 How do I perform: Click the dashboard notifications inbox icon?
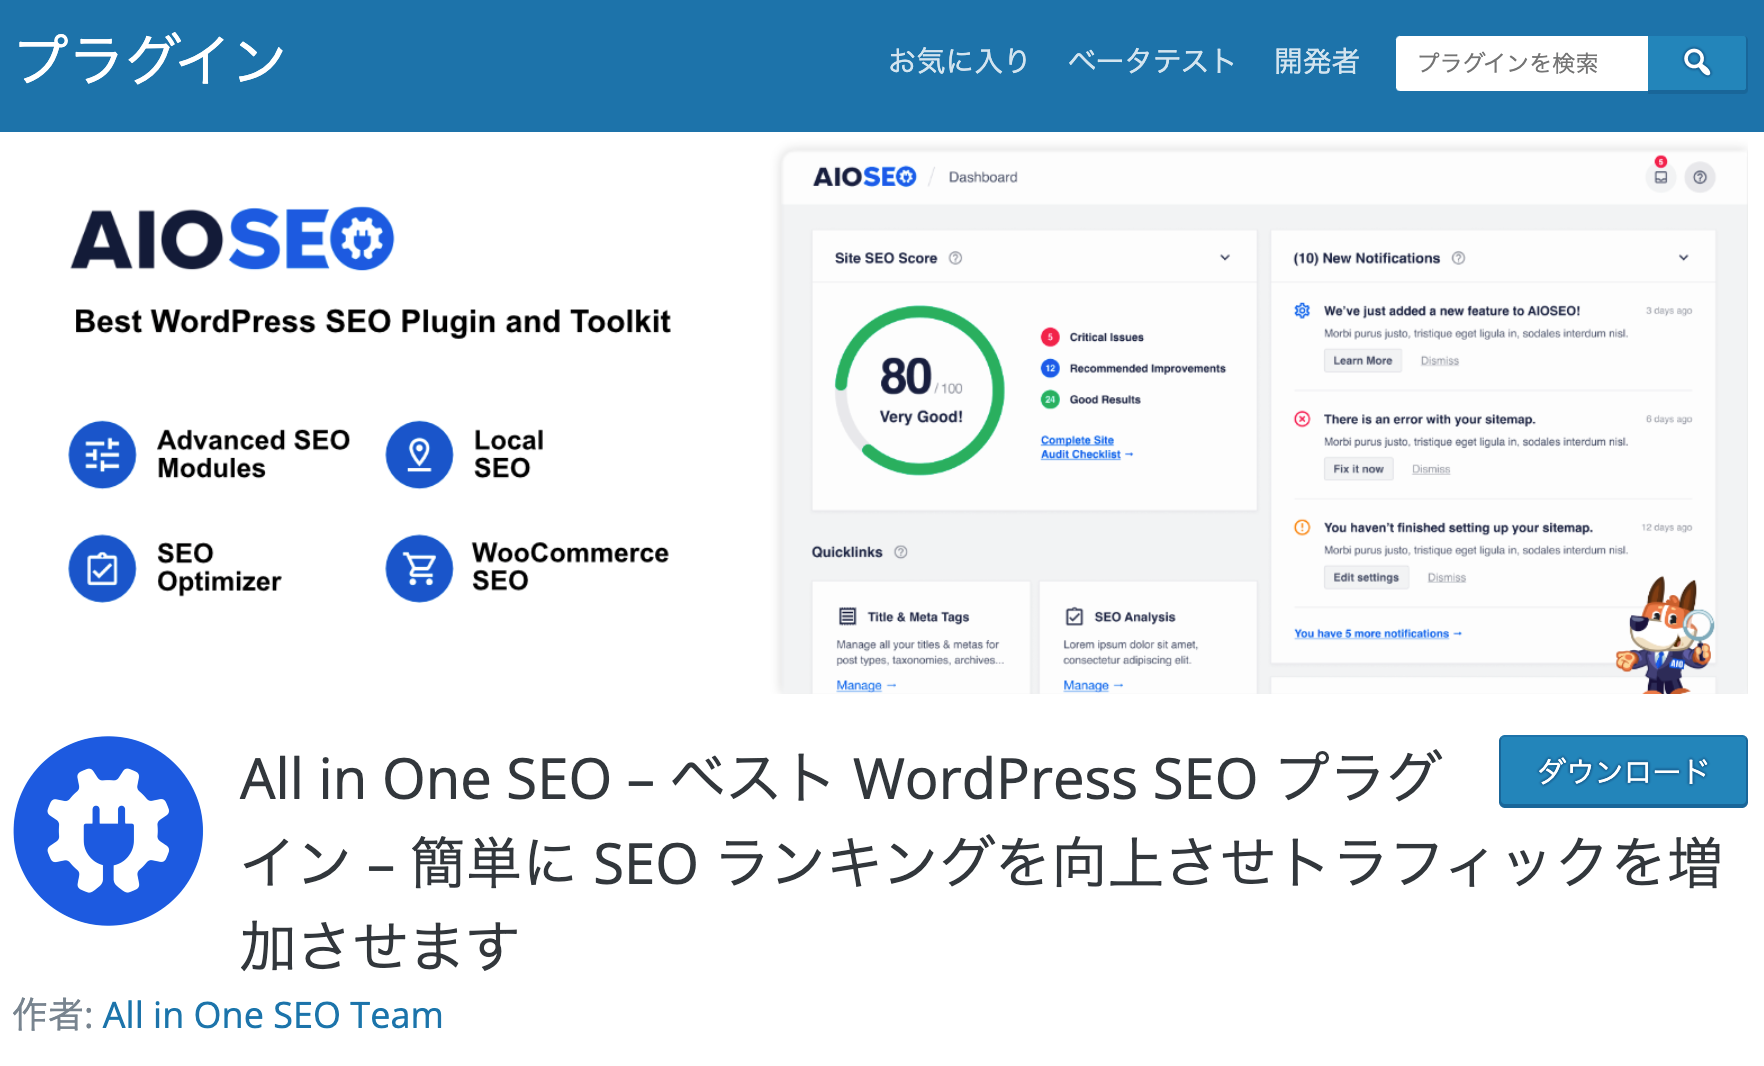[1660, 177]
